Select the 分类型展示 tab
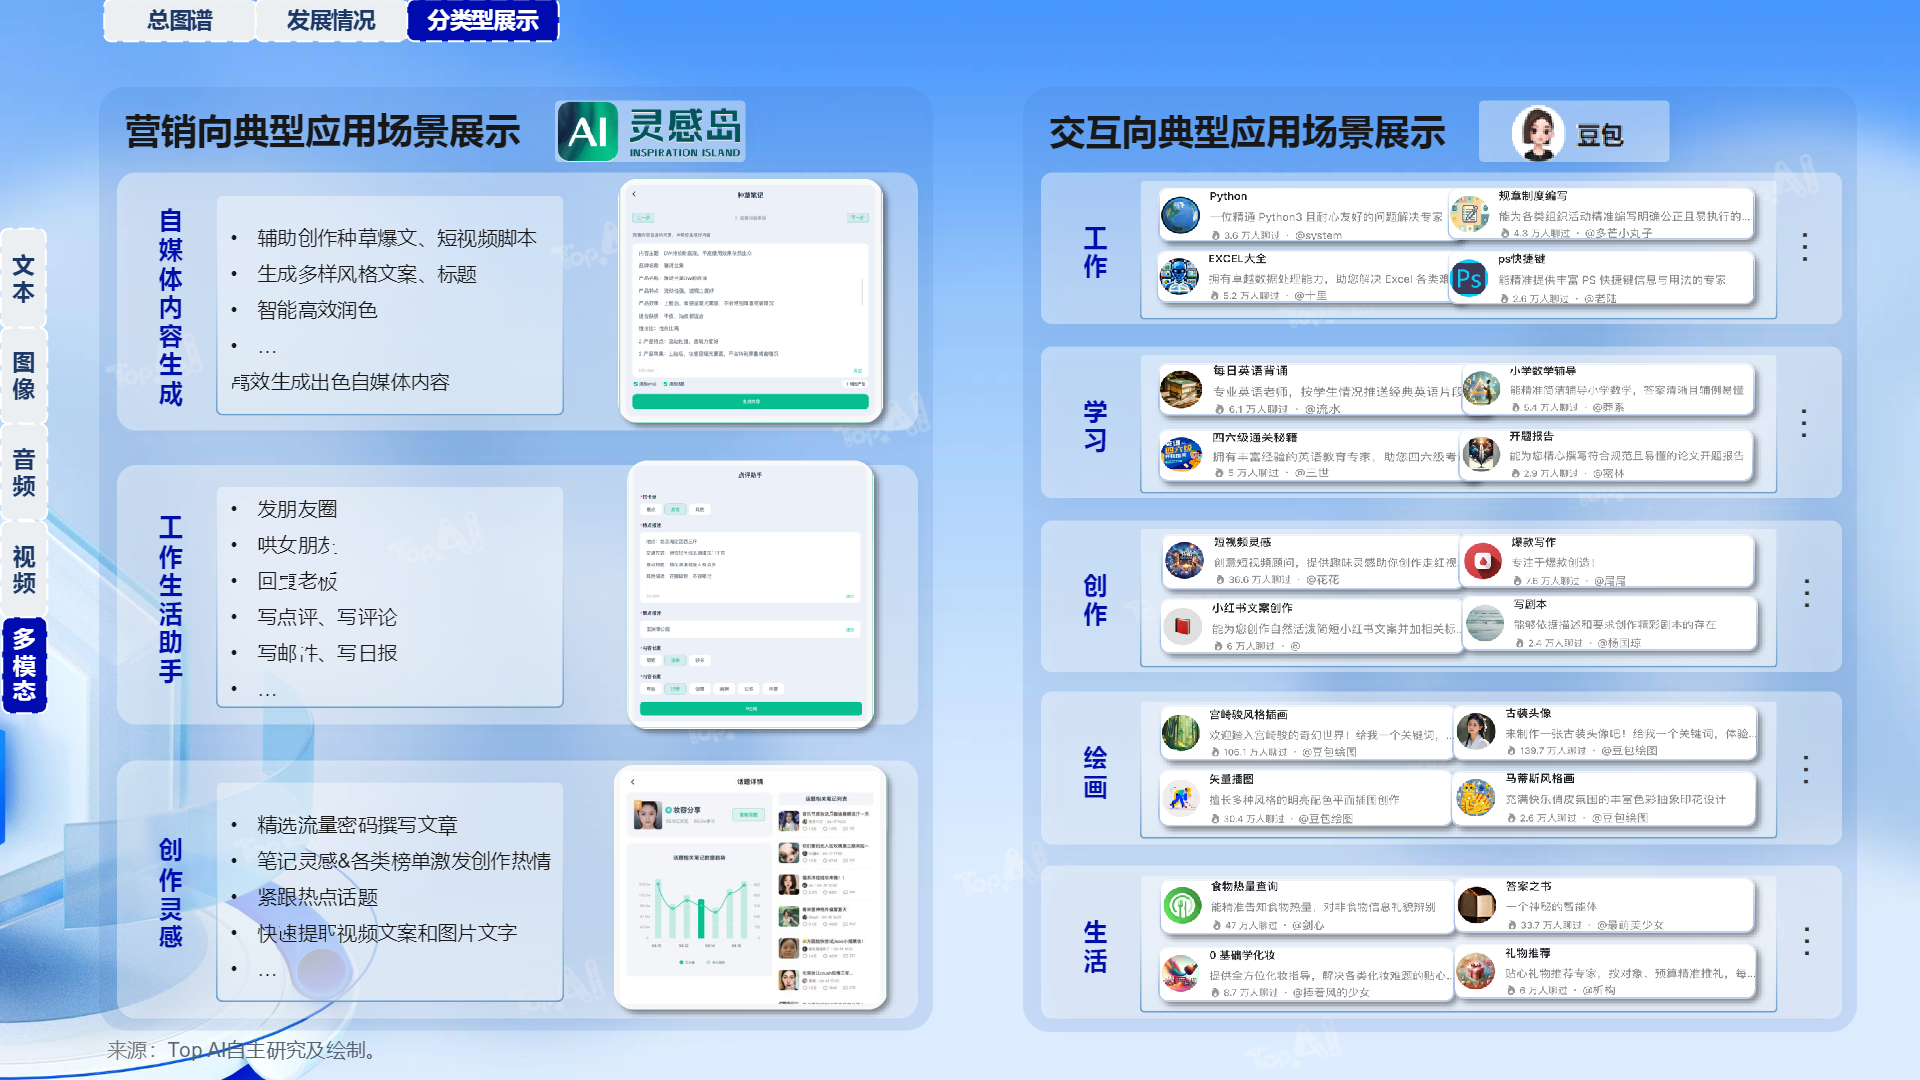Image resolution: width=1920 pixels, height=1080 pixels. 483,20
